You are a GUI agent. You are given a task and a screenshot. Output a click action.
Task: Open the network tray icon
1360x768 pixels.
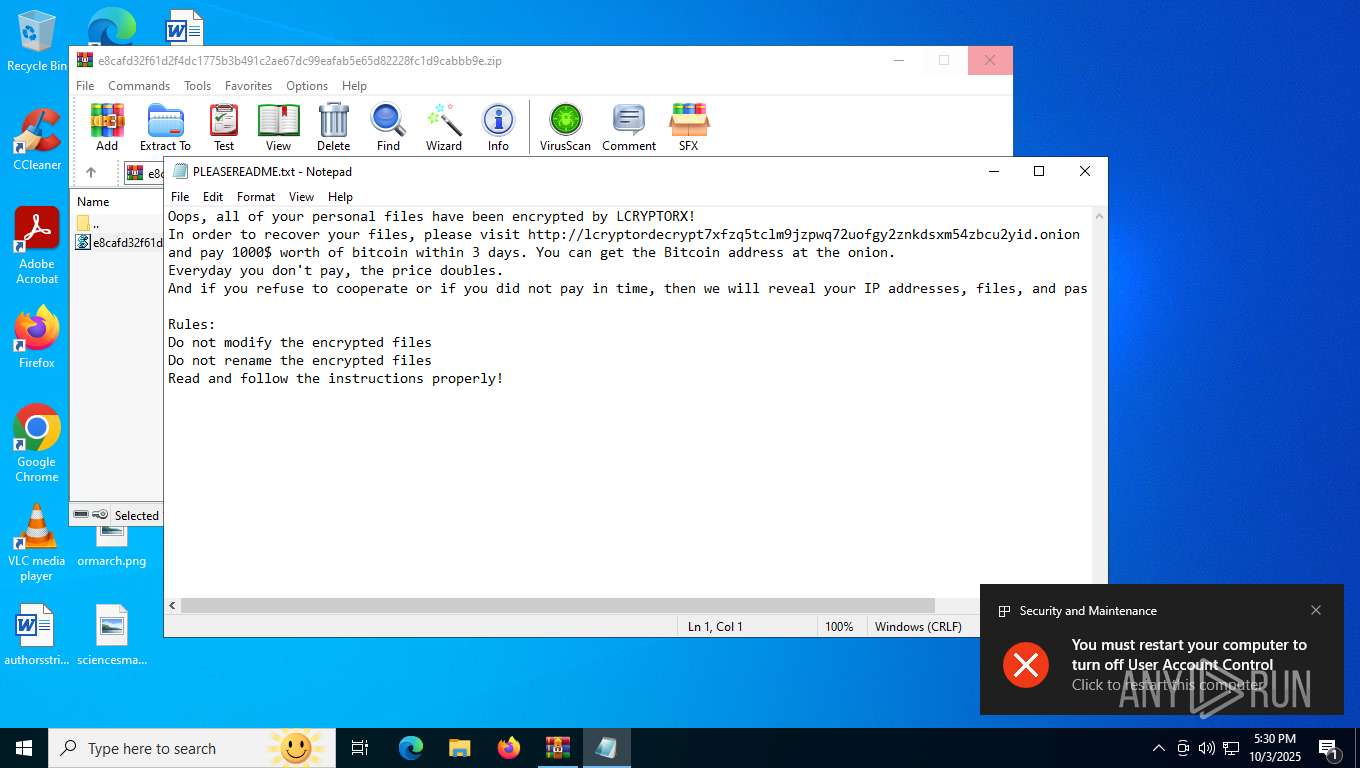pyautogui.click(x=1231, y=748)
